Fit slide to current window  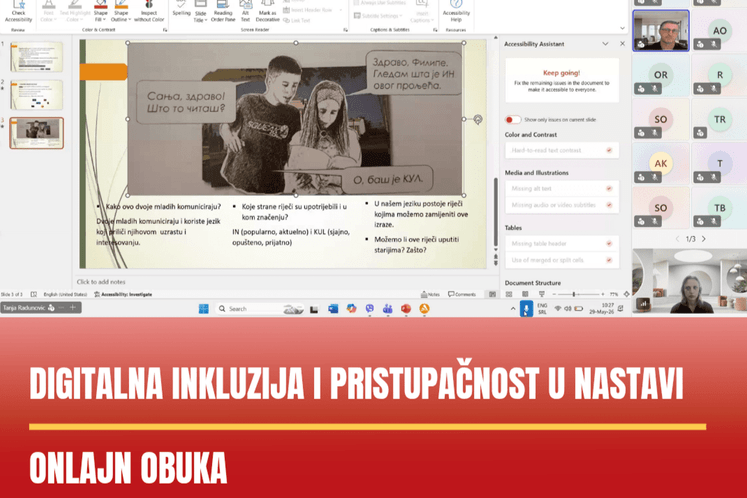coord(626,295)
